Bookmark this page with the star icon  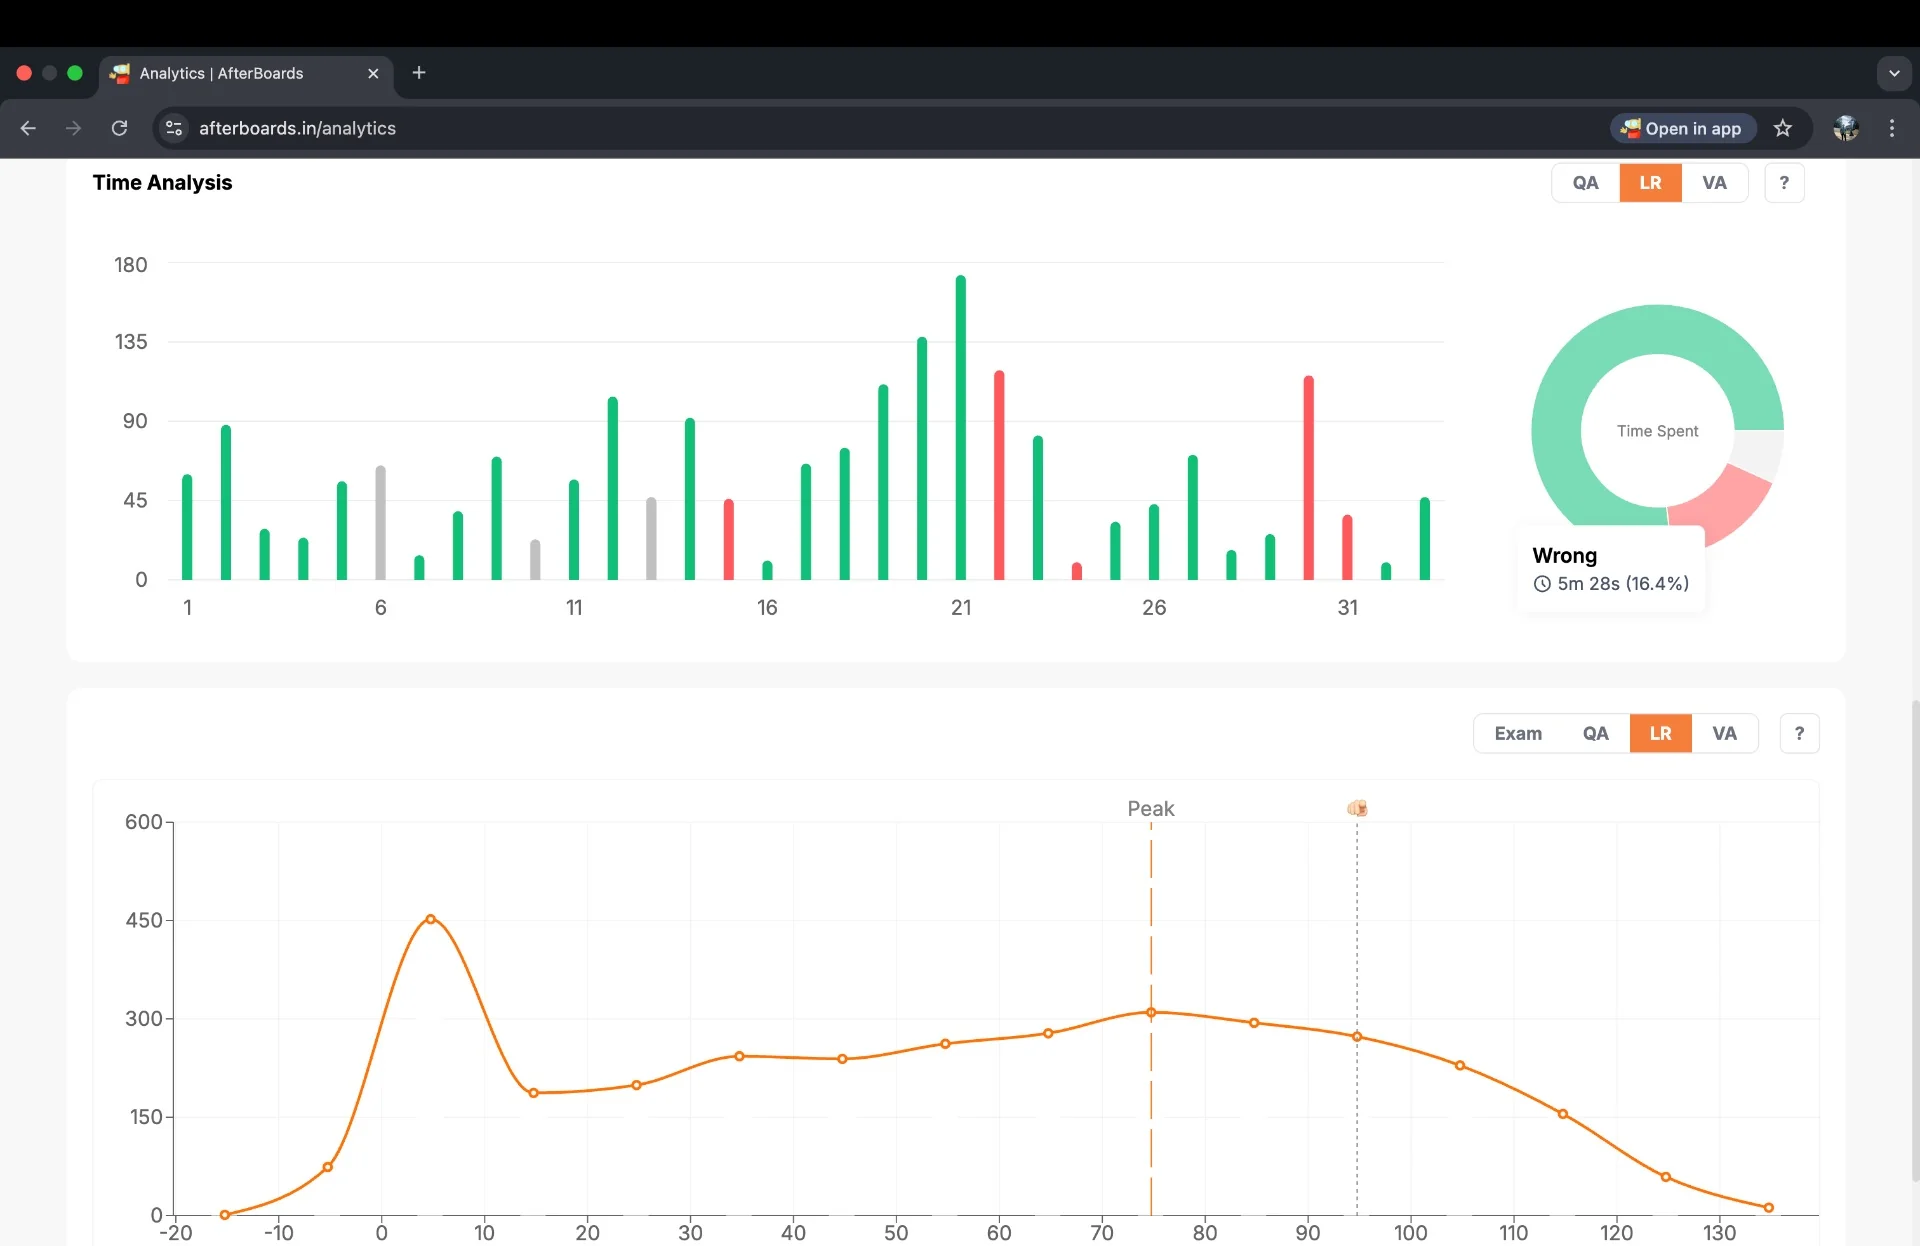[x=1782, y=128]
